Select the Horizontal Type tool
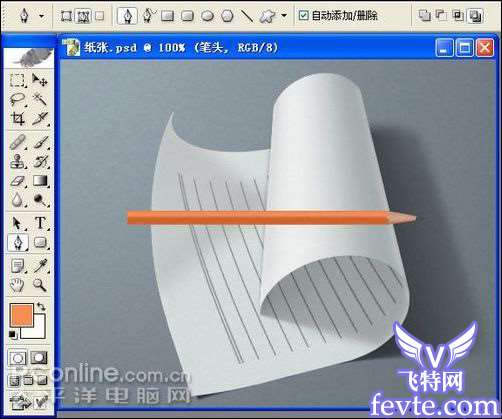The image size is (502, 419). tap(40, 223)
